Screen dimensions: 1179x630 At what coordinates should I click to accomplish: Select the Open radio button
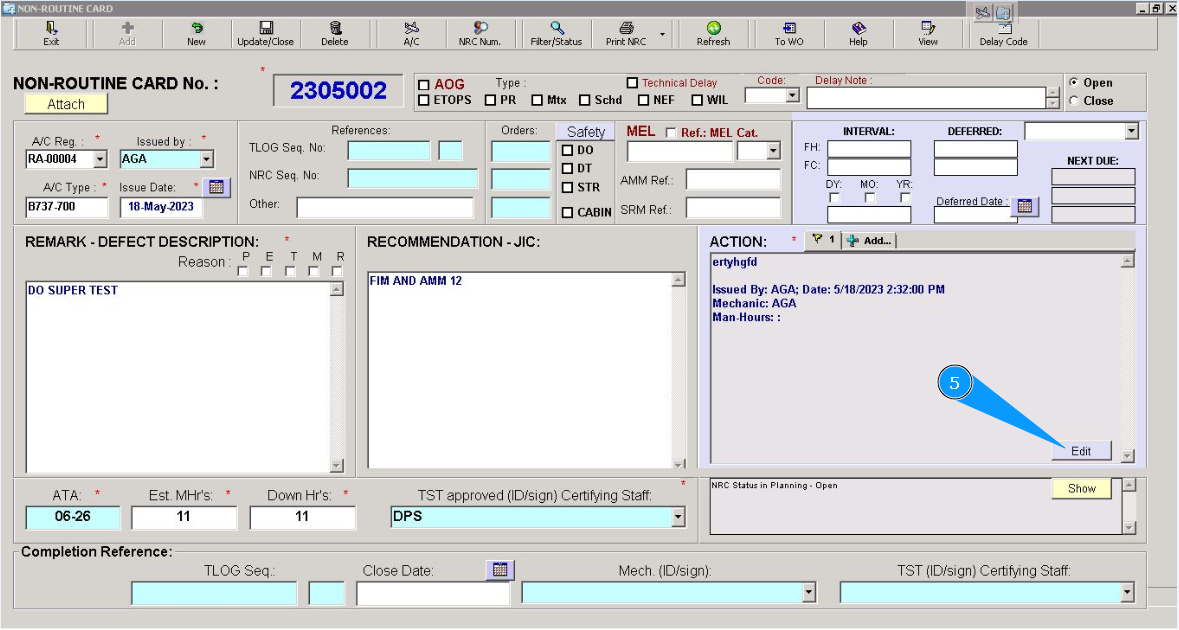[1073, 83]
